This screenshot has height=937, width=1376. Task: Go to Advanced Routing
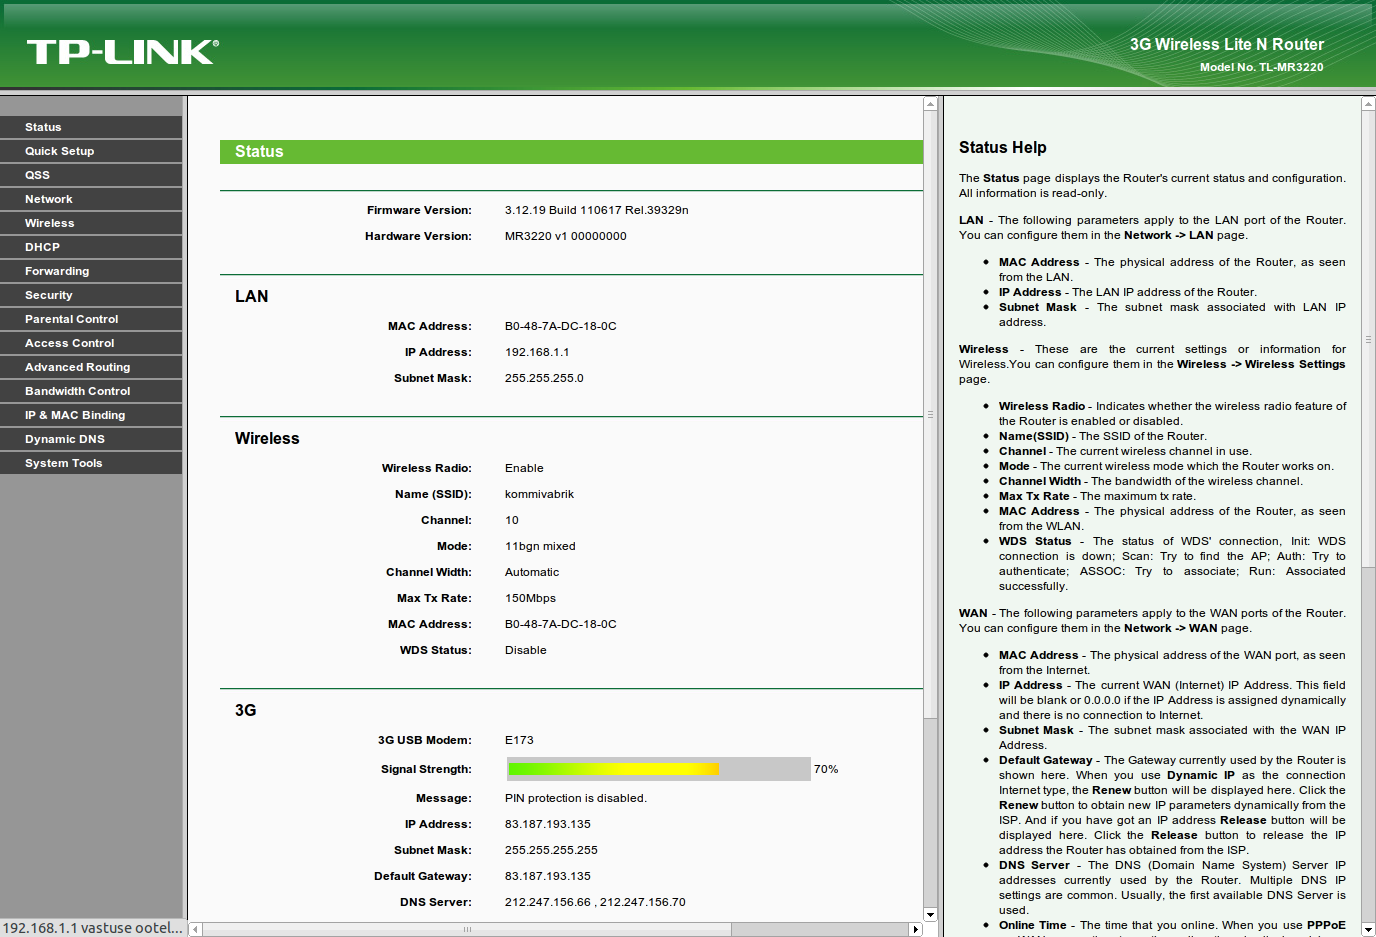point(91,367)
